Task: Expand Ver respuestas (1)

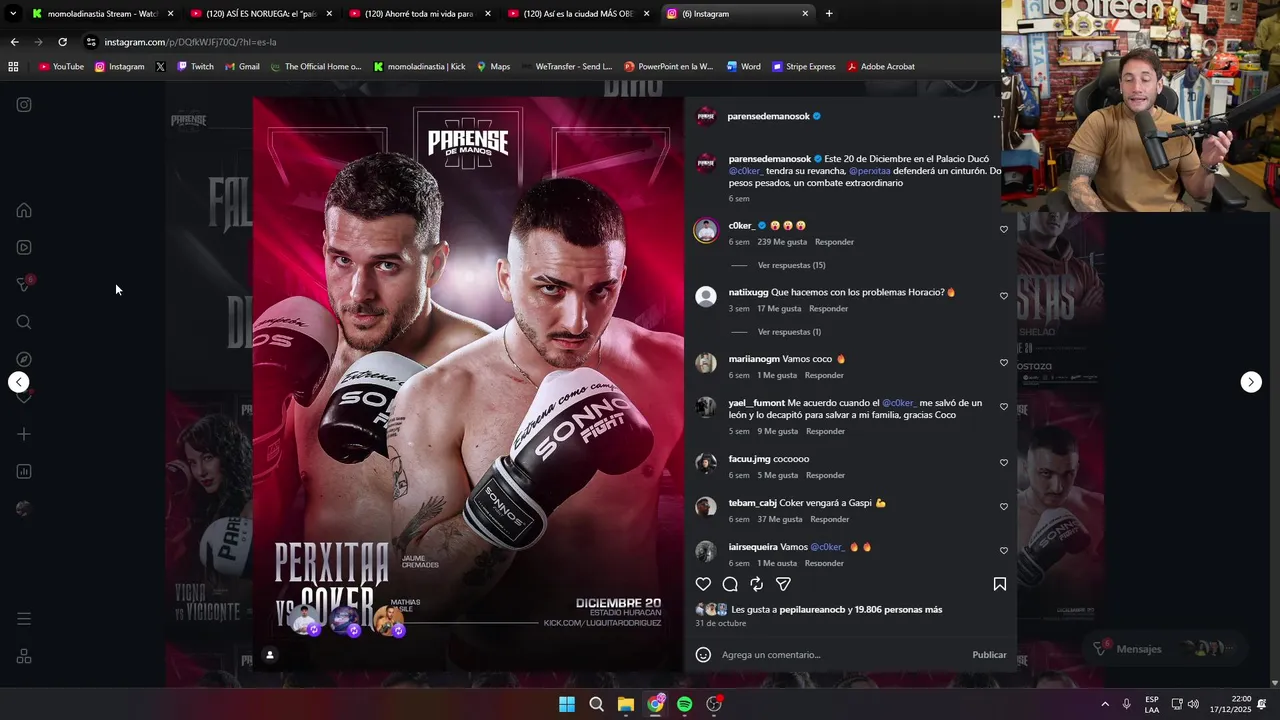Action: coord(789,332)
